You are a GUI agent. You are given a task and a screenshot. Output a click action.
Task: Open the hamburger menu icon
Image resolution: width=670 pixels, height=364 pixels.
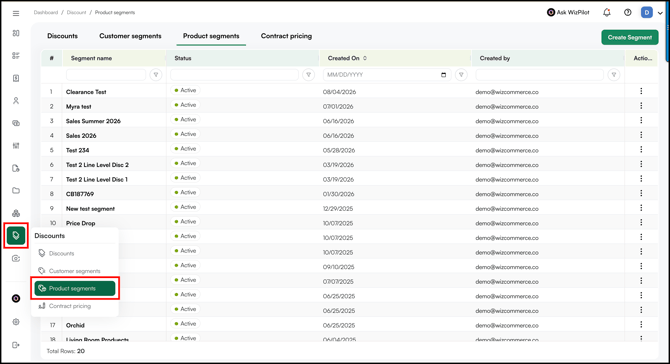(x=16, y=14)
